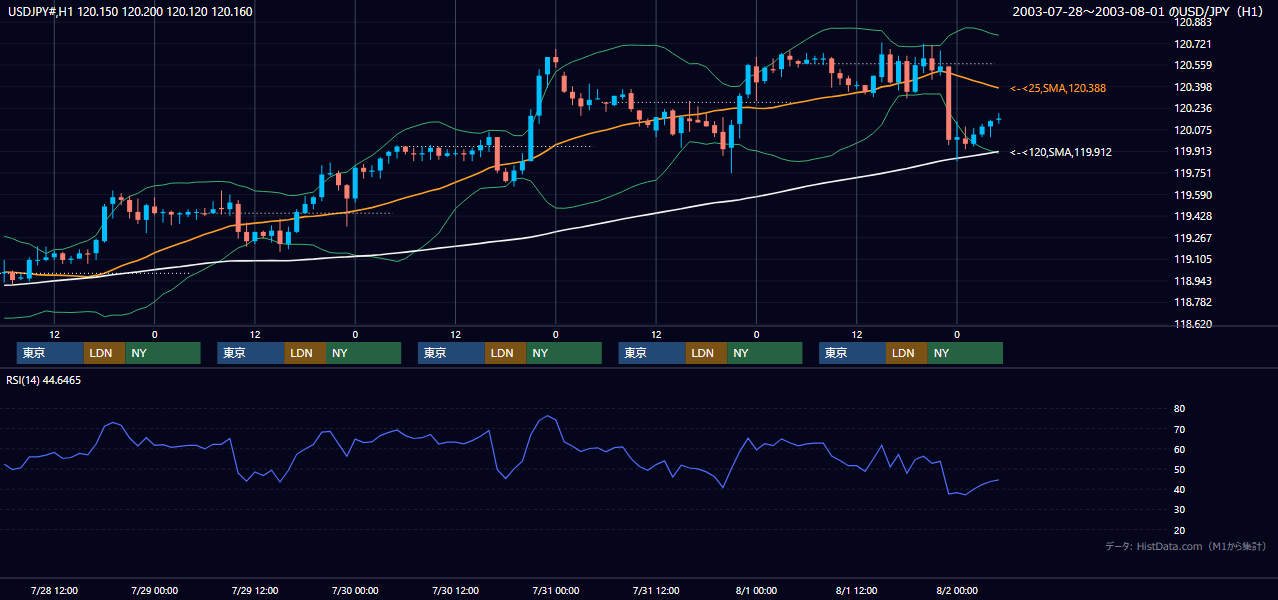Click price axis value 118.943
1278x600 pixels.
(1195, 281)
